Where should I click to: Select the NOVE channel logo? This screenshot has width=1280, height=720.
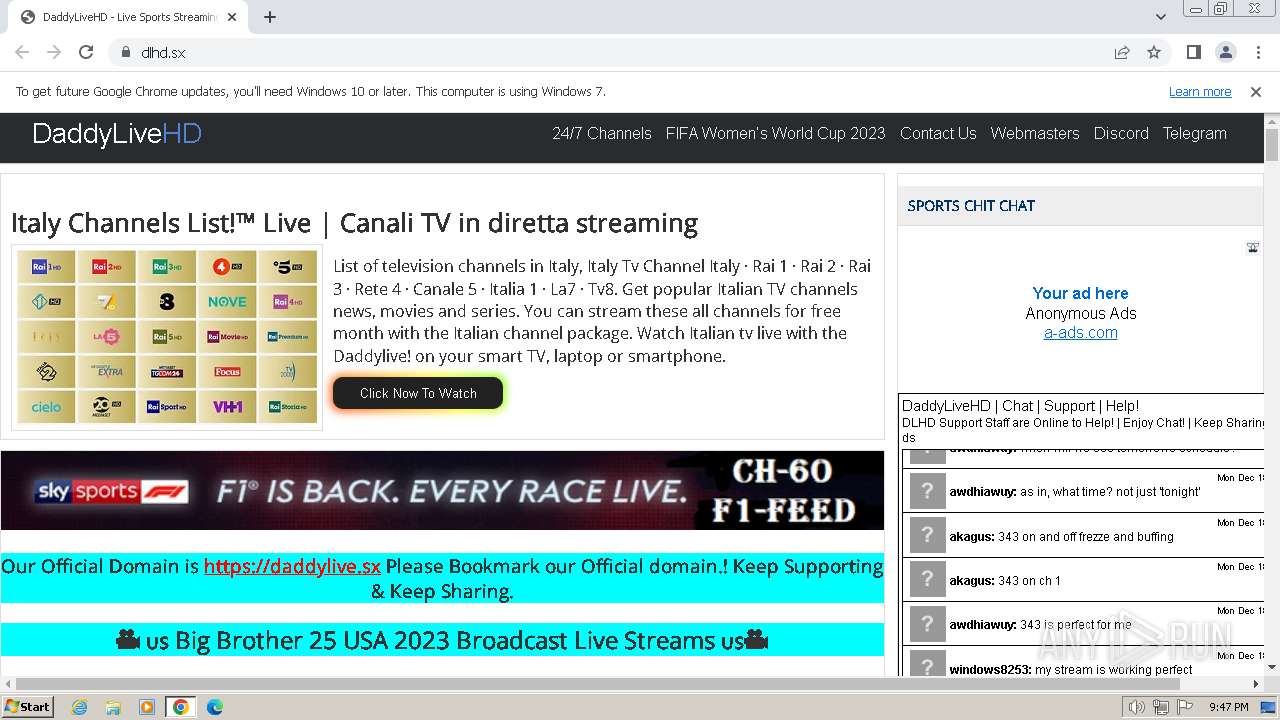tap(227, 302)
